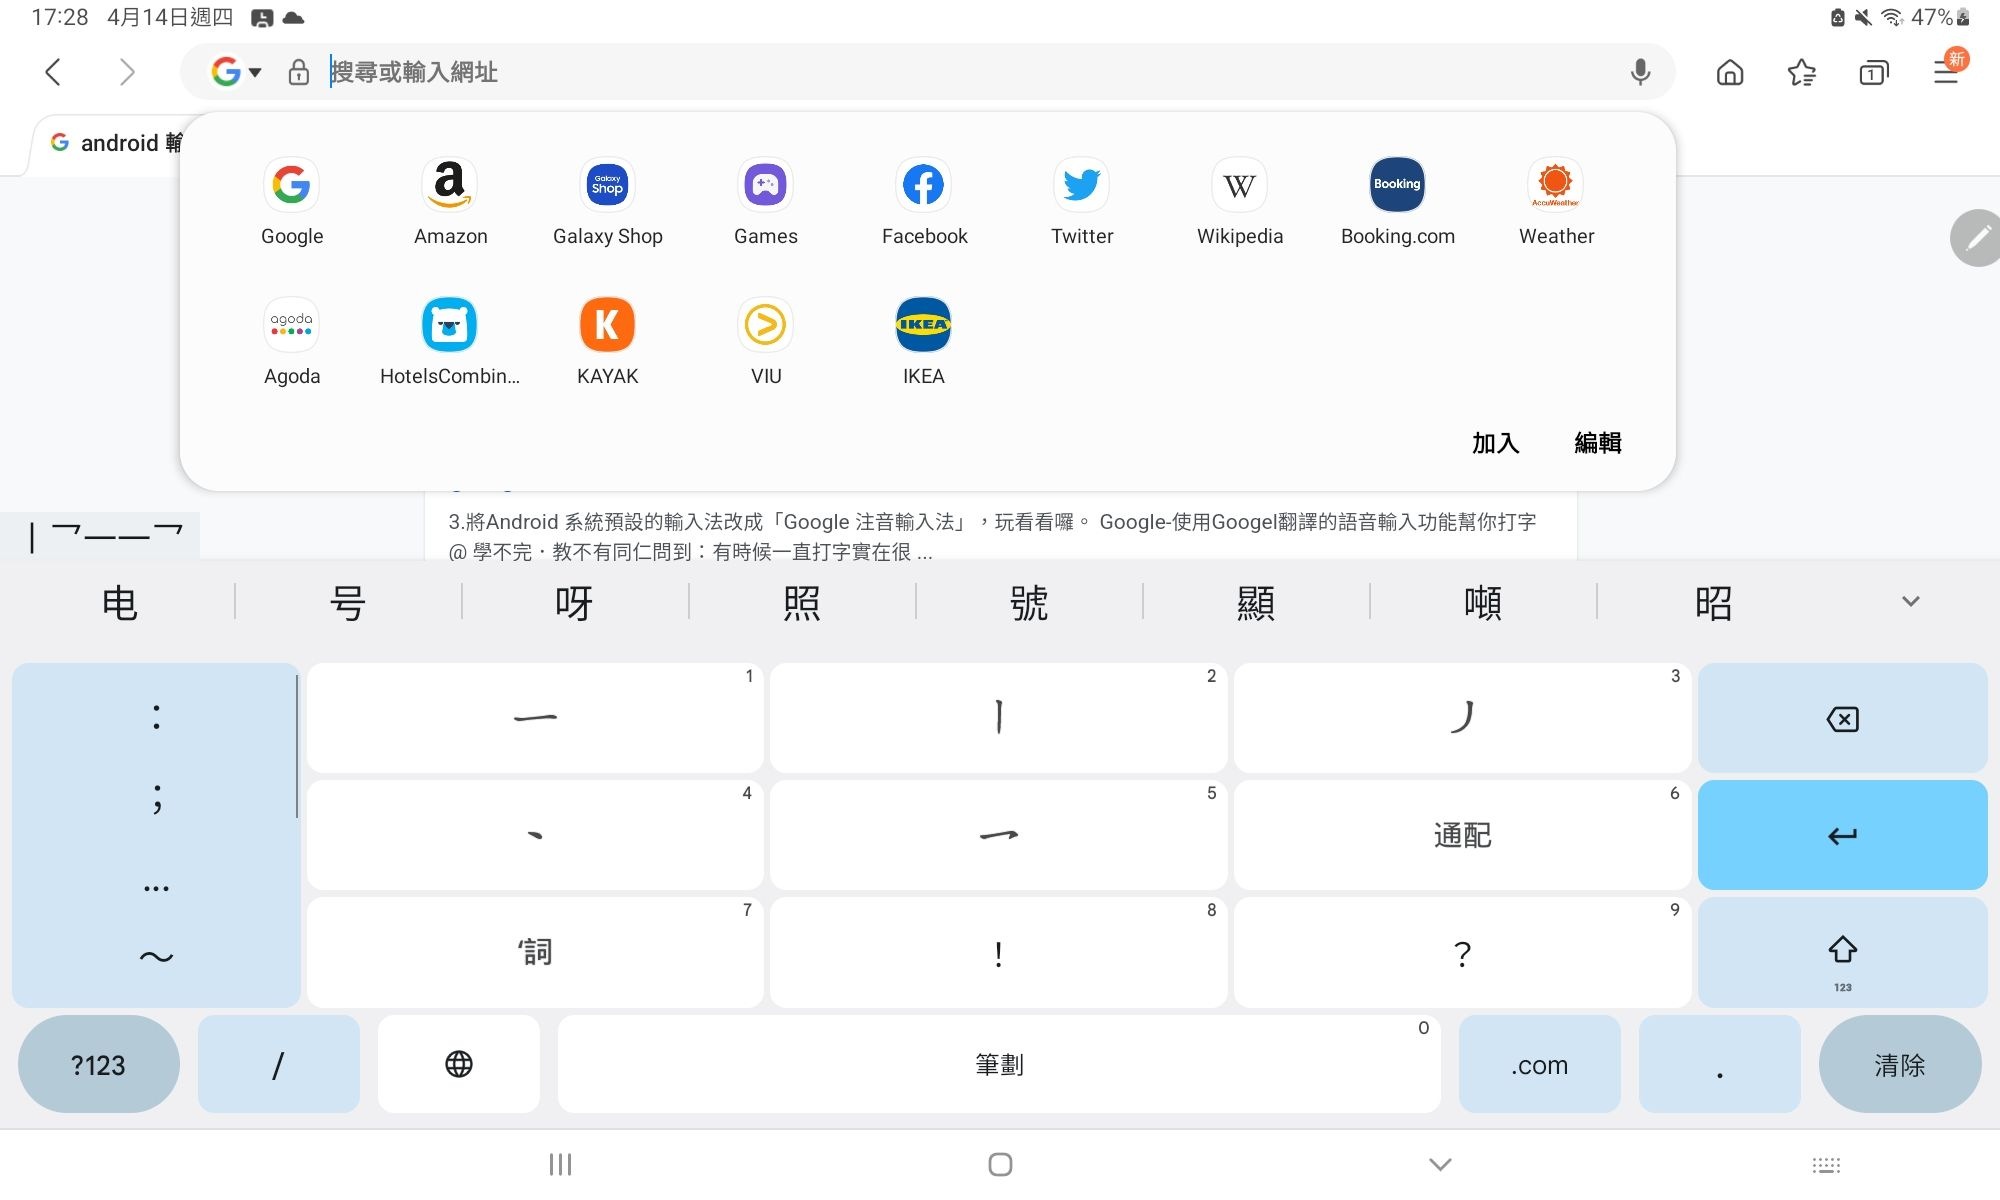Image resolution: width=2000 pixels, height=1200 pixels.
Task: Toggle the keyboard shift key
Action: pos(1842,952)
